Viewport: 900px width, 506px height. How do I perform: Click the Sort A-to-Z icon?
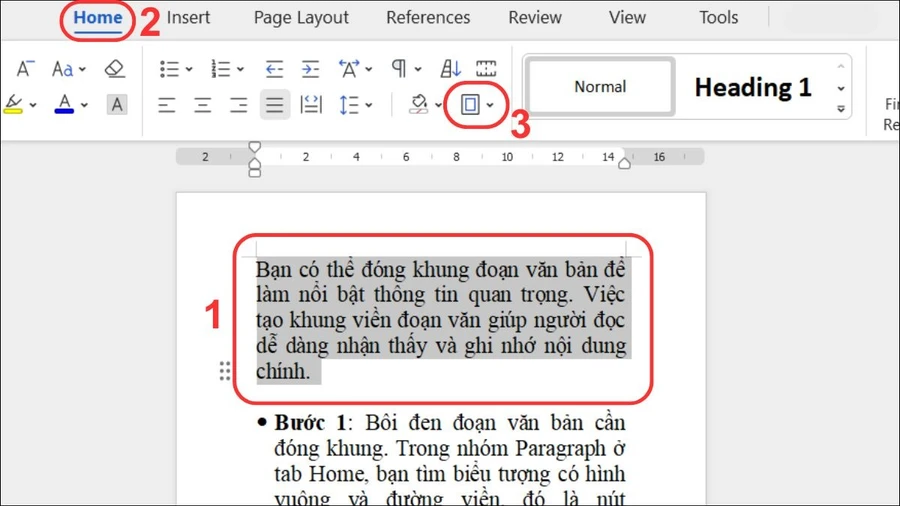click(451, 69)
